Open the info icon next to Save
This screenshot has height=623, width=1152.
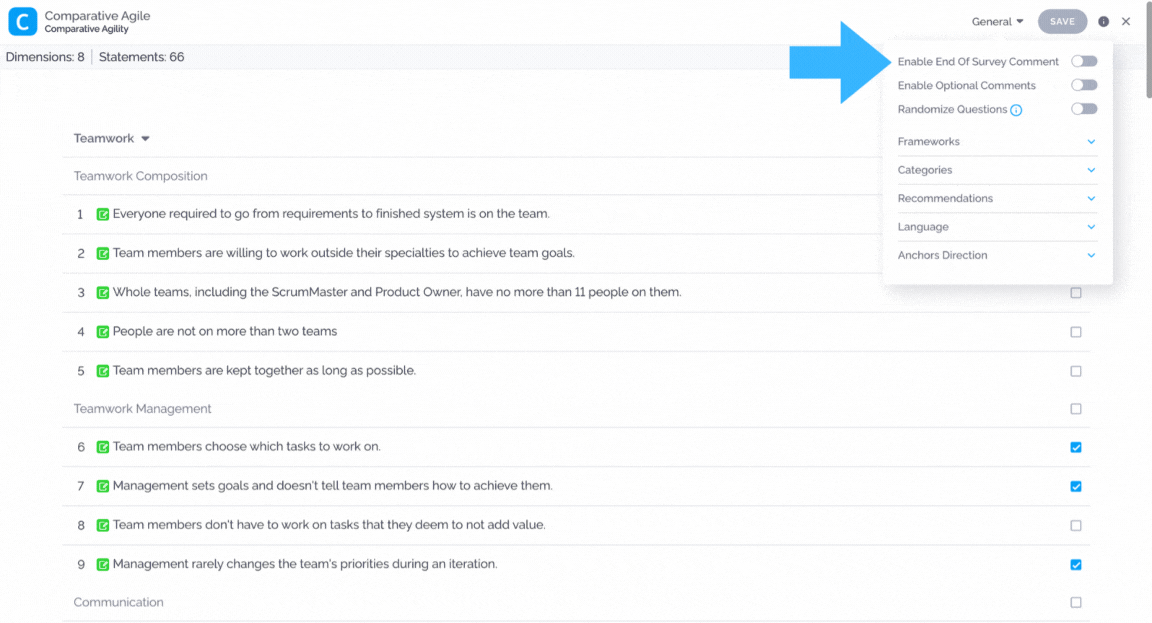point(1104,21)
